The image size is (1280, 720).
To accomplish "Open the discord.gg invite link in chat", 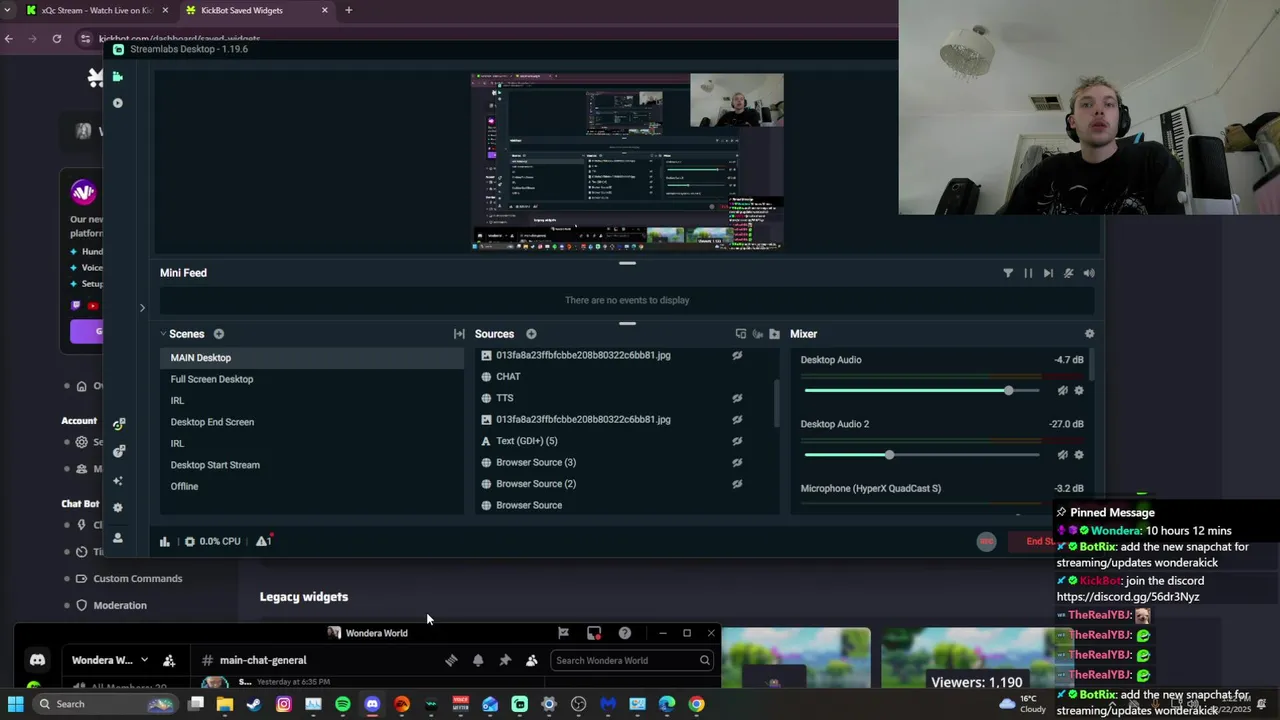I will (x=1128, y=597).
